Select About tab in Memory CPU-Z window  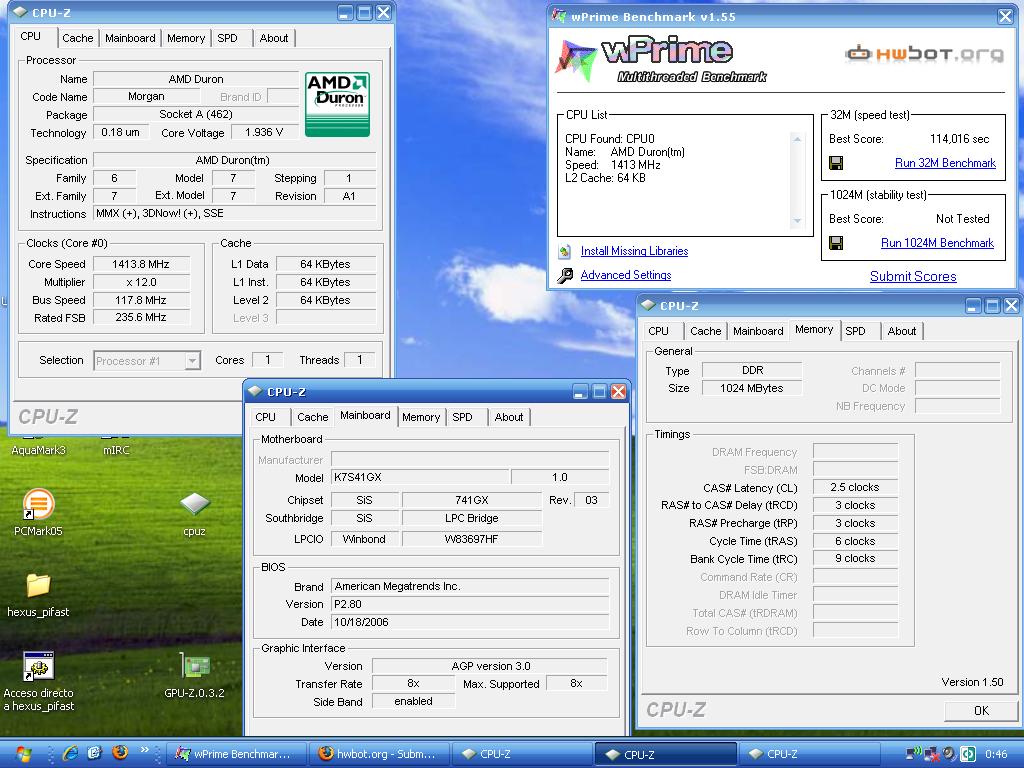(x=902, y=330)
